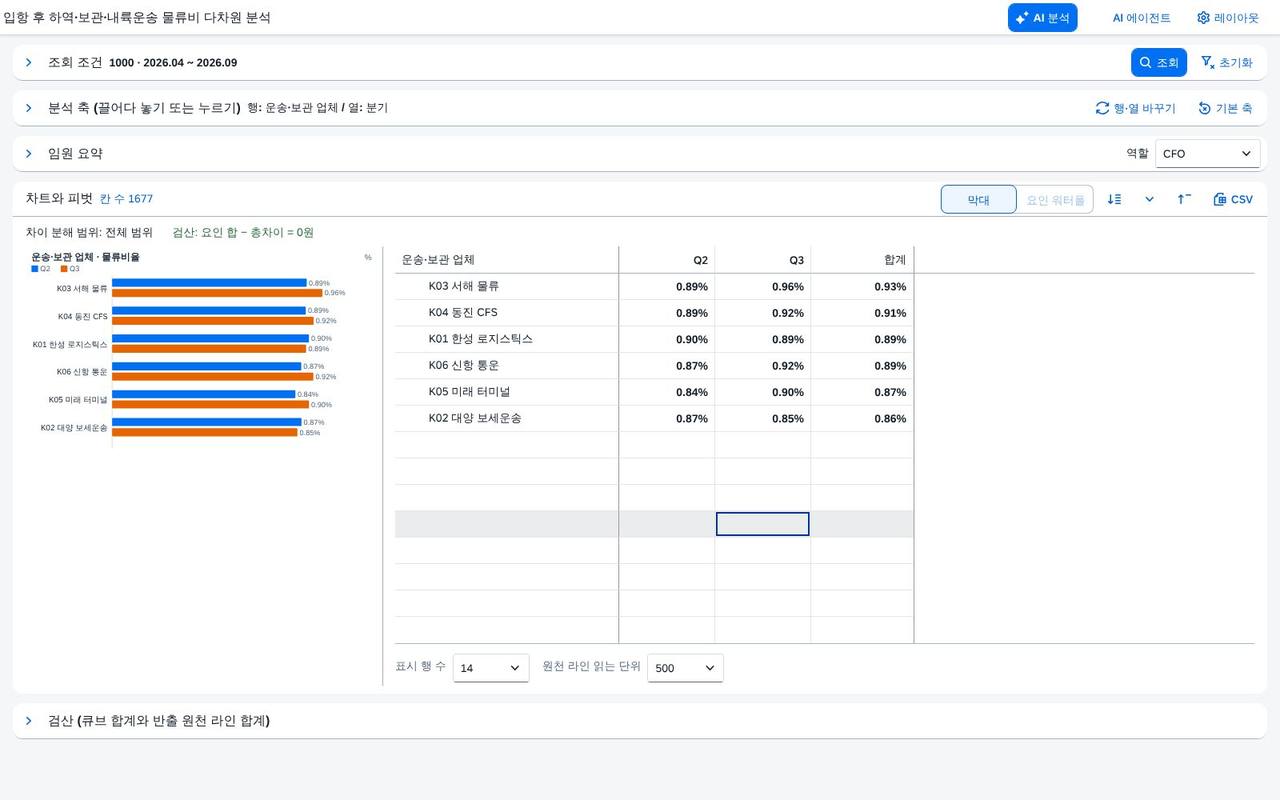Click the orange Q3 legend swatch

[64, 269]
